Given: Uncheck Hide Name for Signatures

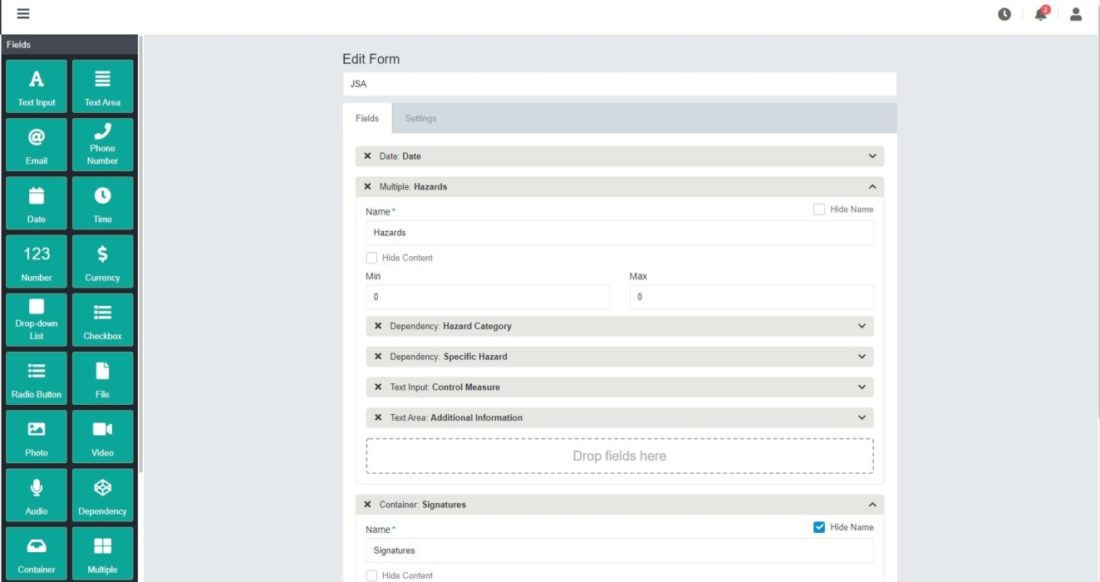Looking at the screenshot, I should point(819,527).
